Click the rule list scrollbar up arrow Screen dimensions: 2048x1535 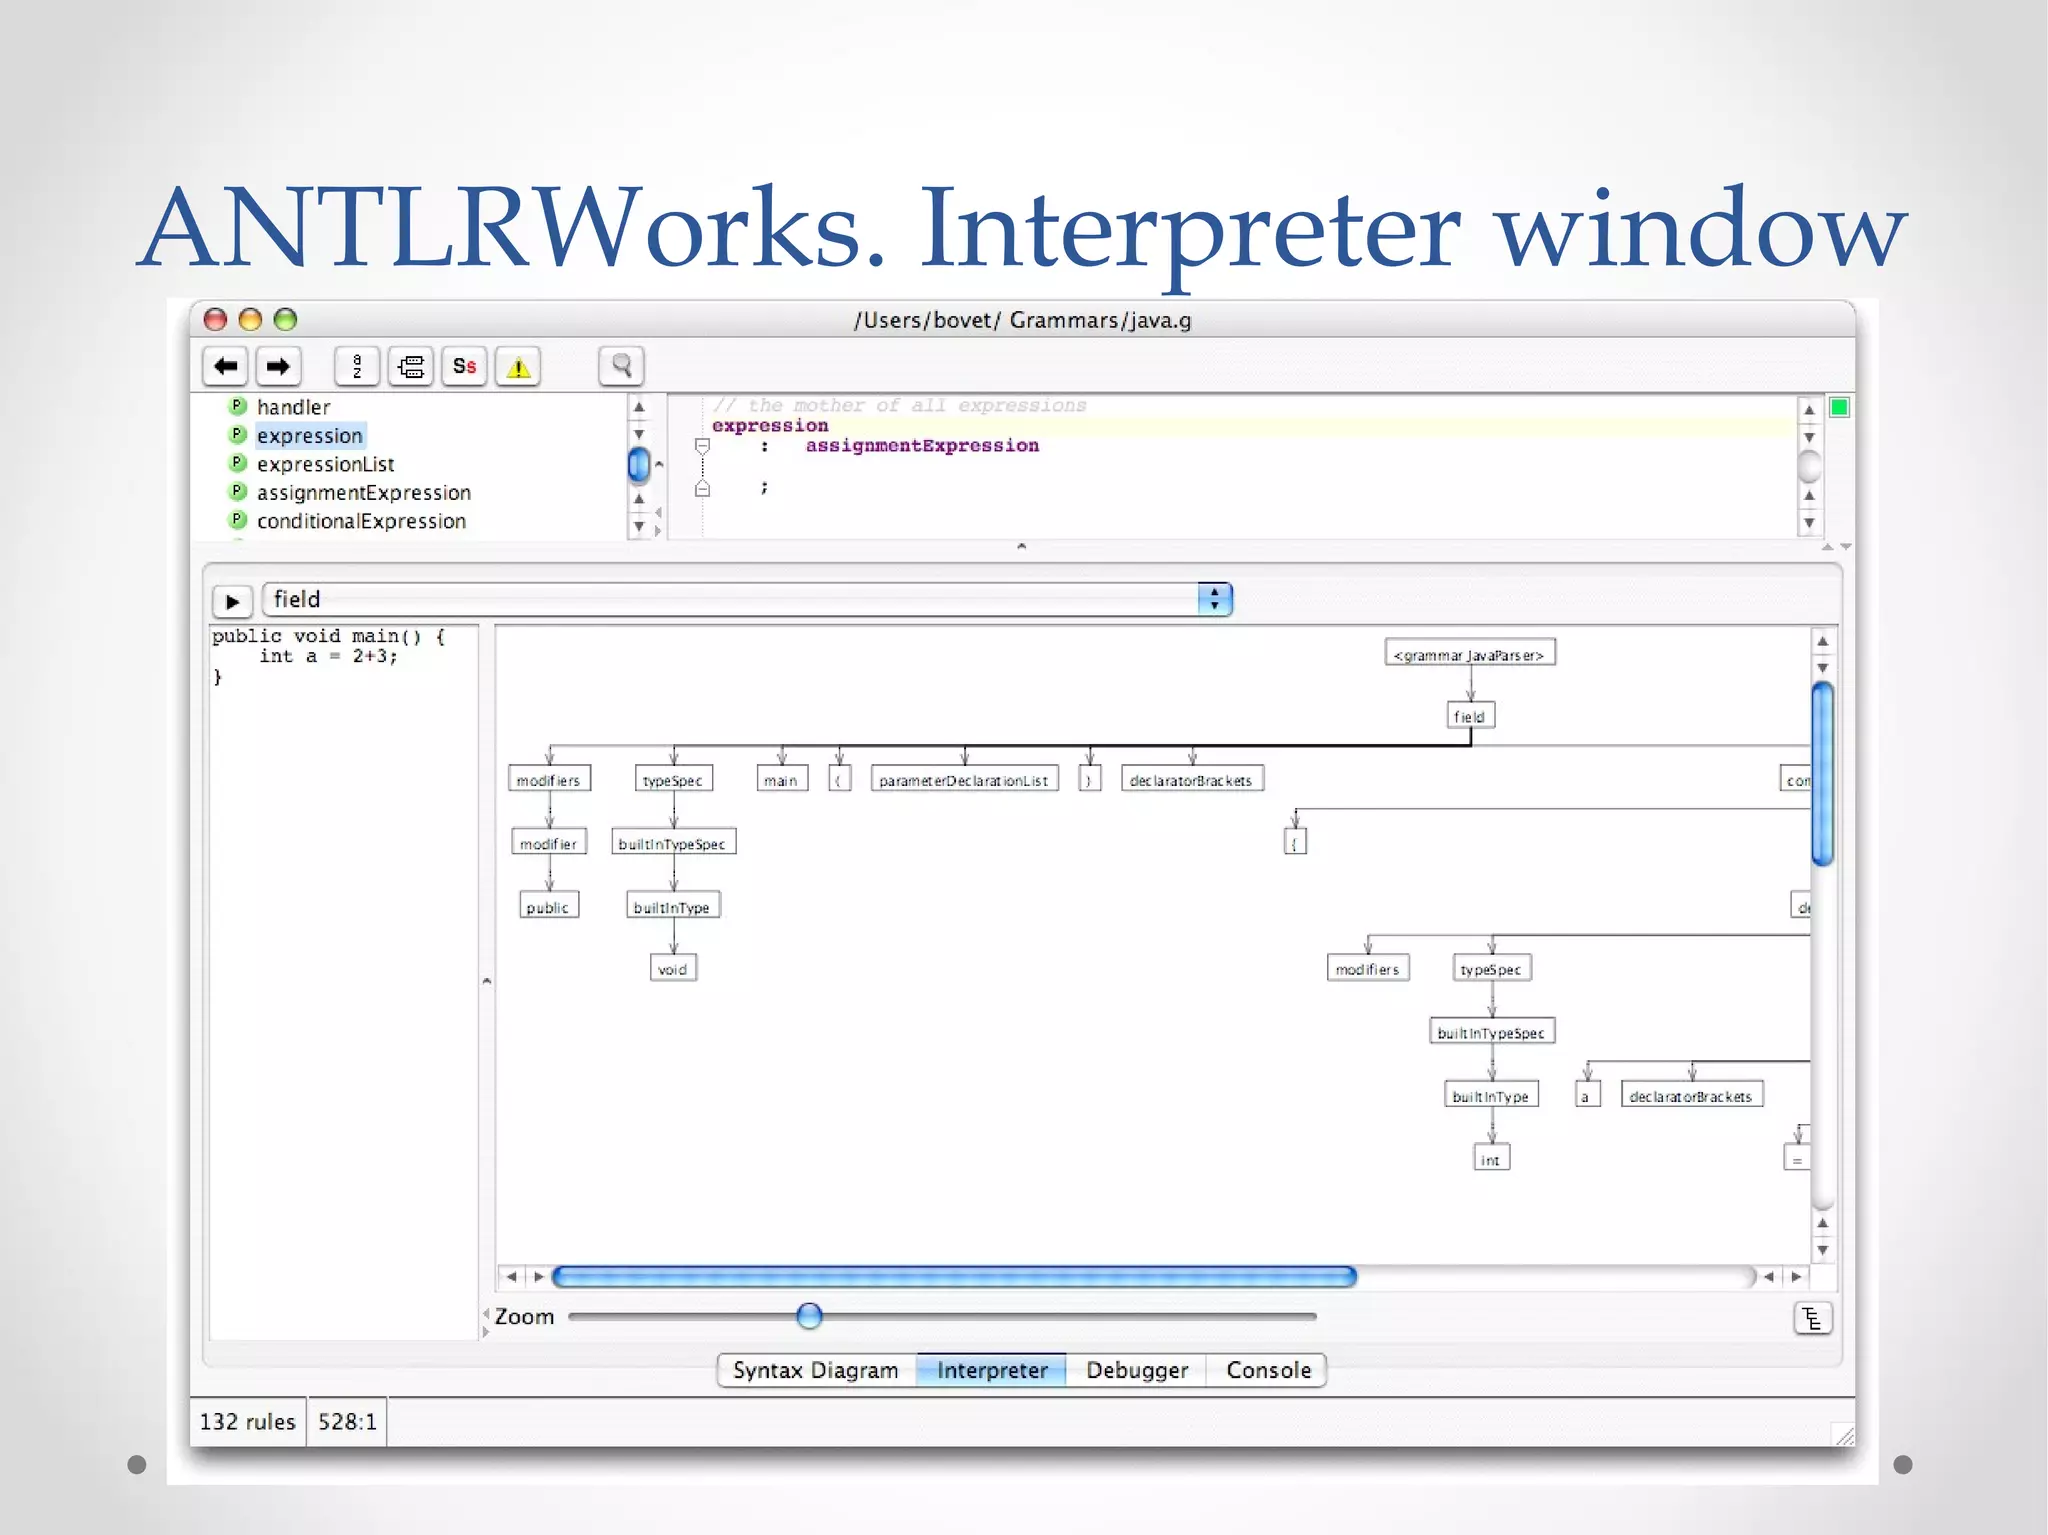[638, 407]
